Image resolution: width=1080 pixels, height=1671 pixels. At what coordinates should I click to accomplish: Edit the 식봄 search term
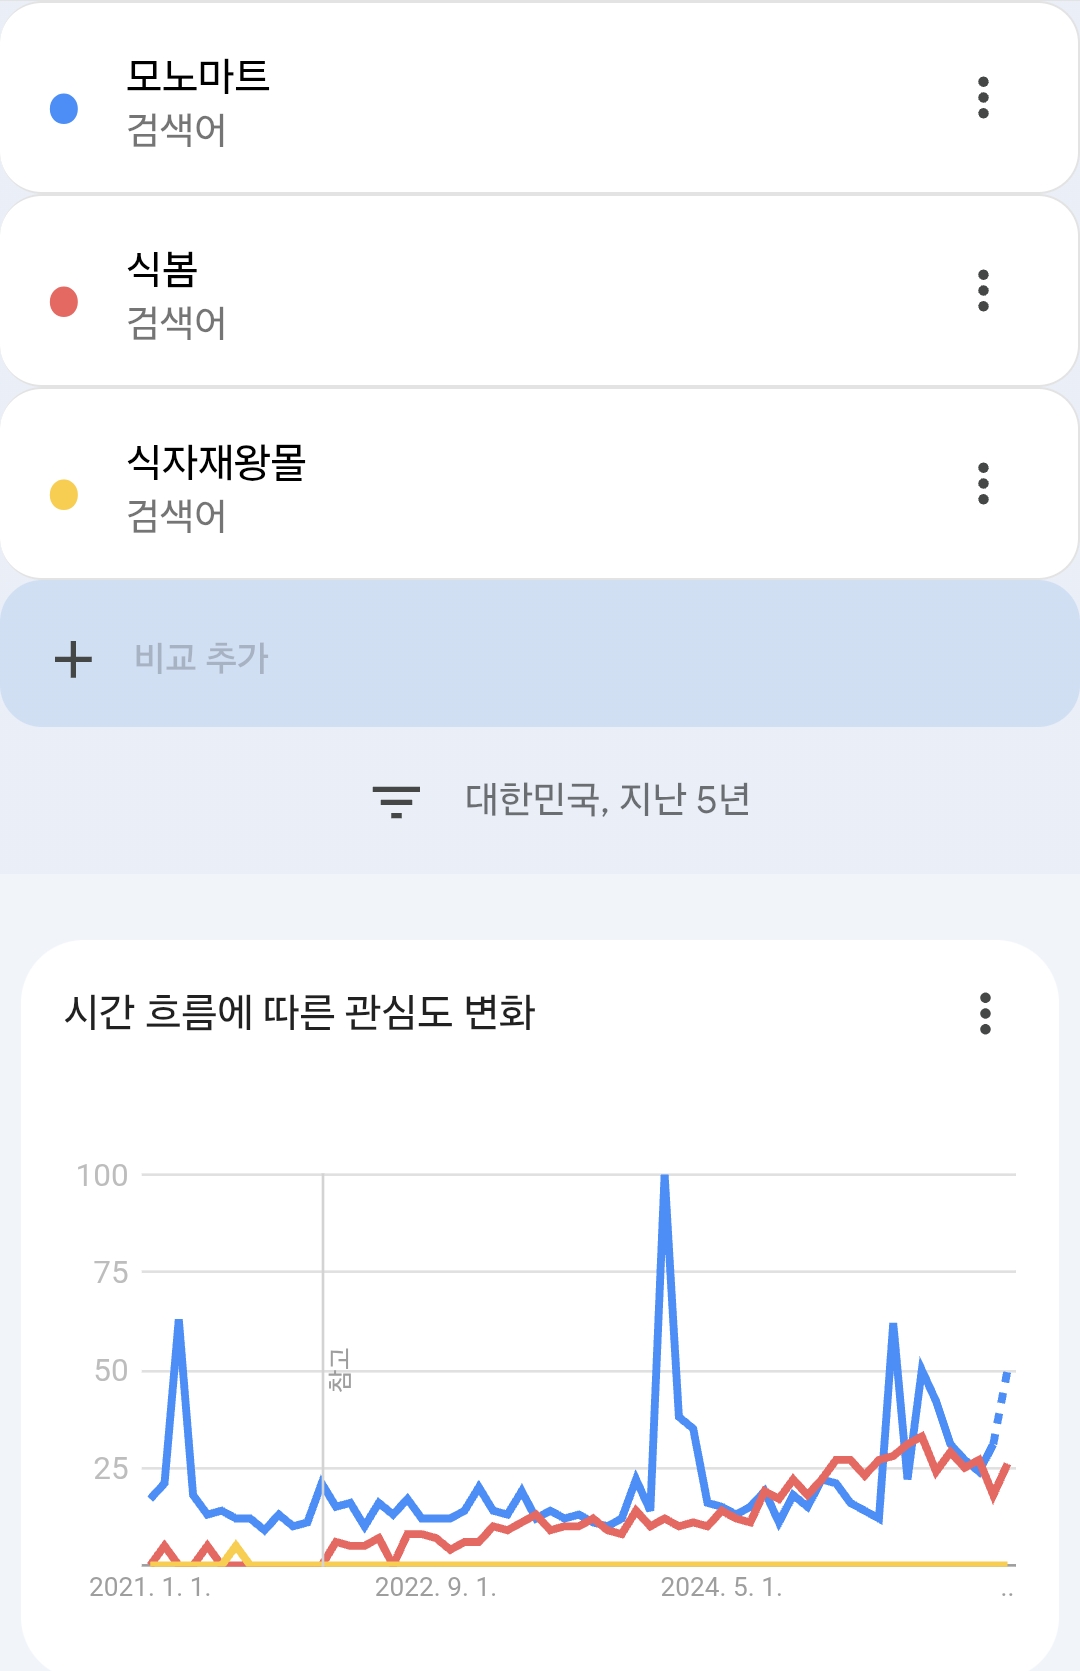163,270
